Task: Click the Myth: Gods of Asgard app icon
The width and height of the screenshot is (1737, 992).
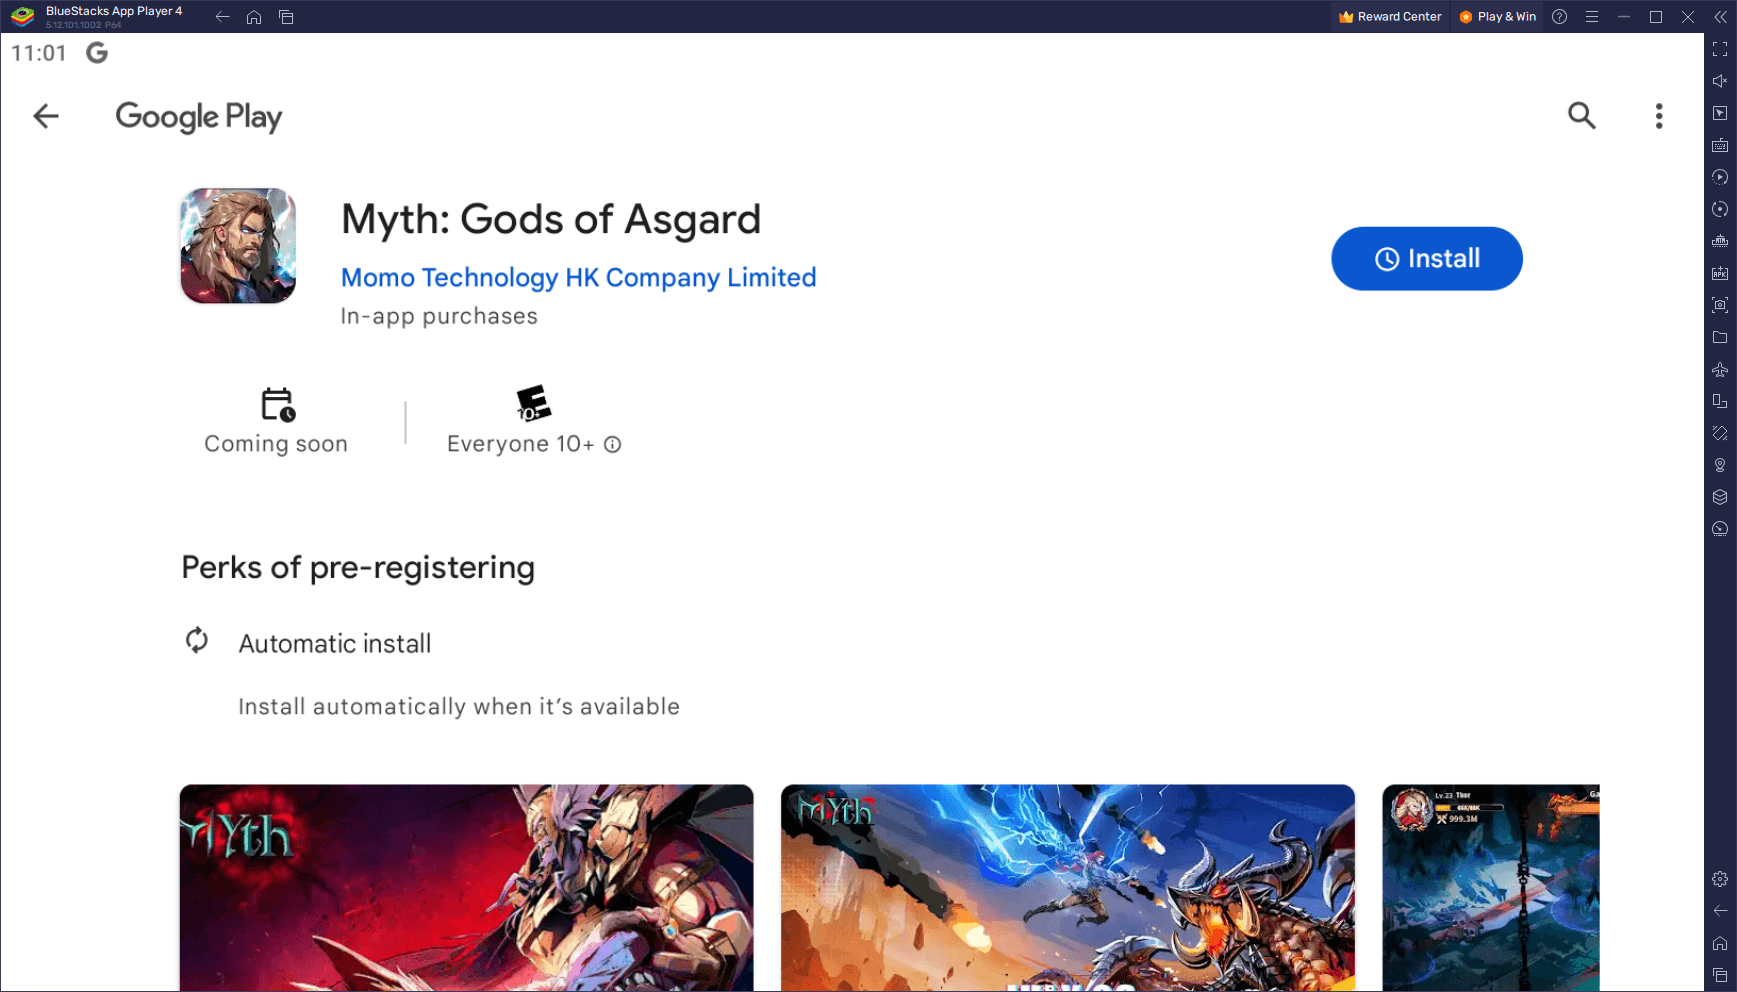Action: point(238,246)
